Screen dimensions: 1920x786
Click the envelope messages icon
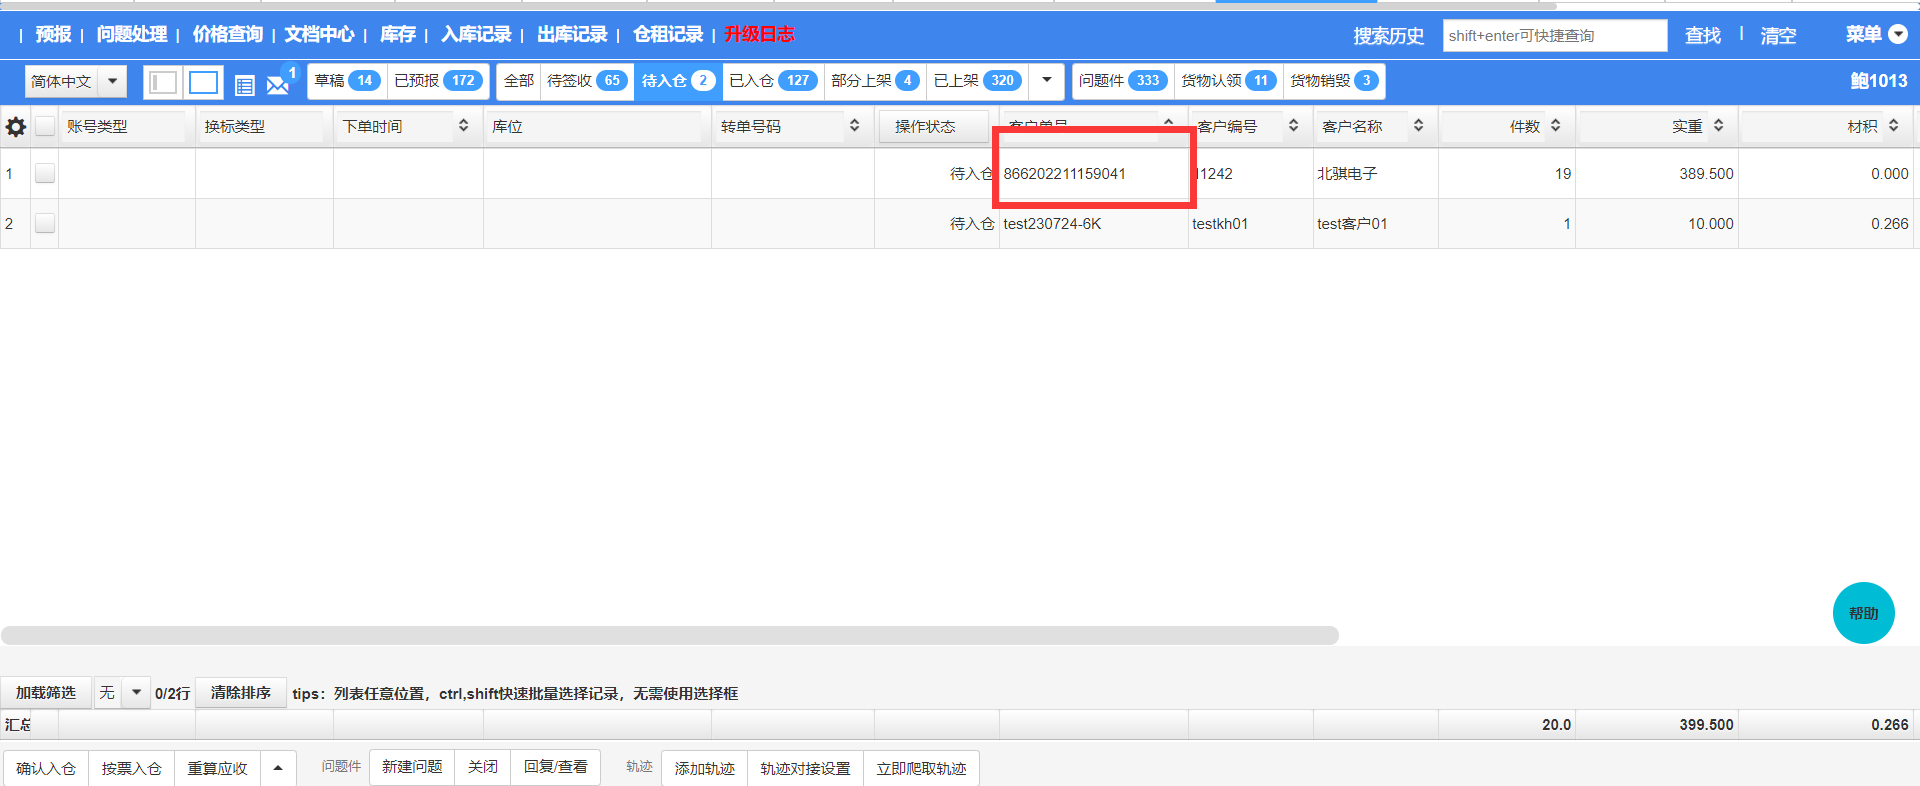pyautogui.click(x=278, y=85)
